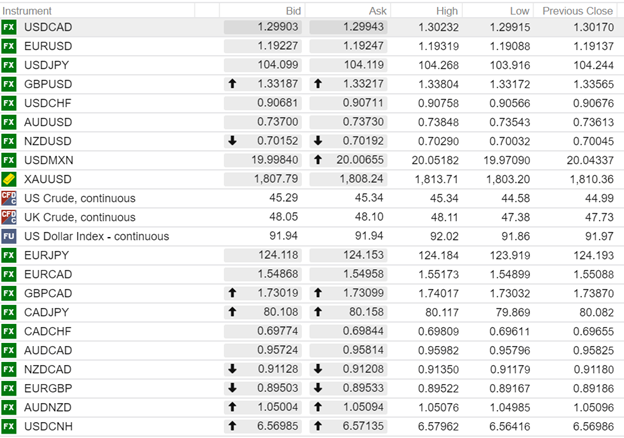
Task: Sort by the Instrument column header
Action: click(x=28, y=9)
